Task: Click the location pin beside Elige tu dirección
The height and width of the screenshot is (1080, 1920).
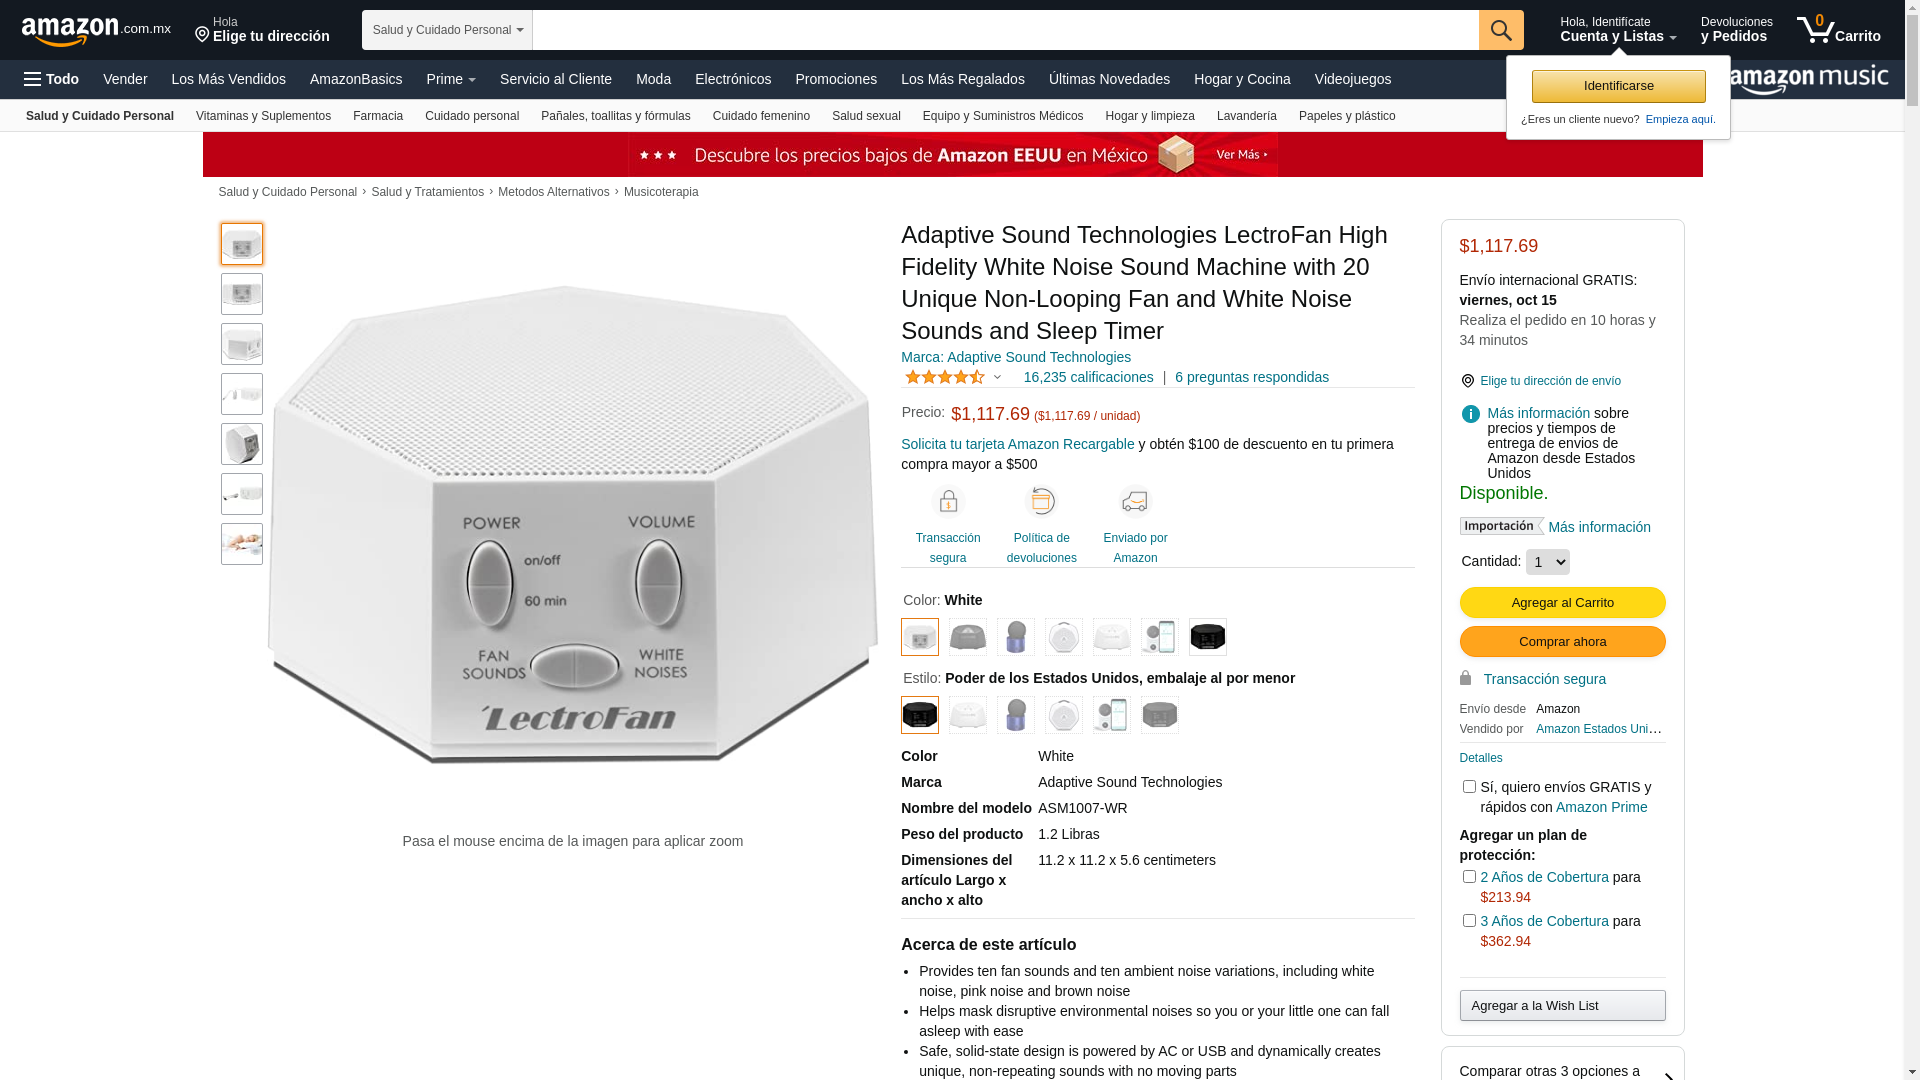Action: (202, 35)
